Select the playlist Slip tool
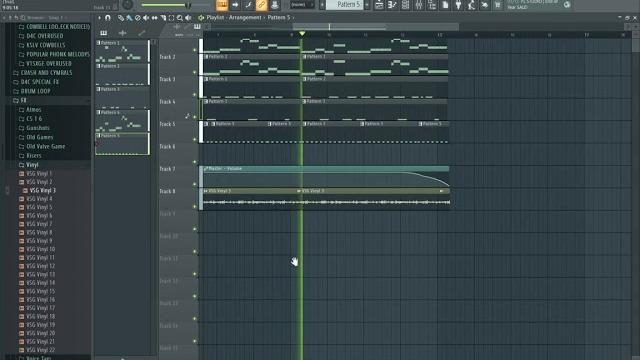 point(154,18)
